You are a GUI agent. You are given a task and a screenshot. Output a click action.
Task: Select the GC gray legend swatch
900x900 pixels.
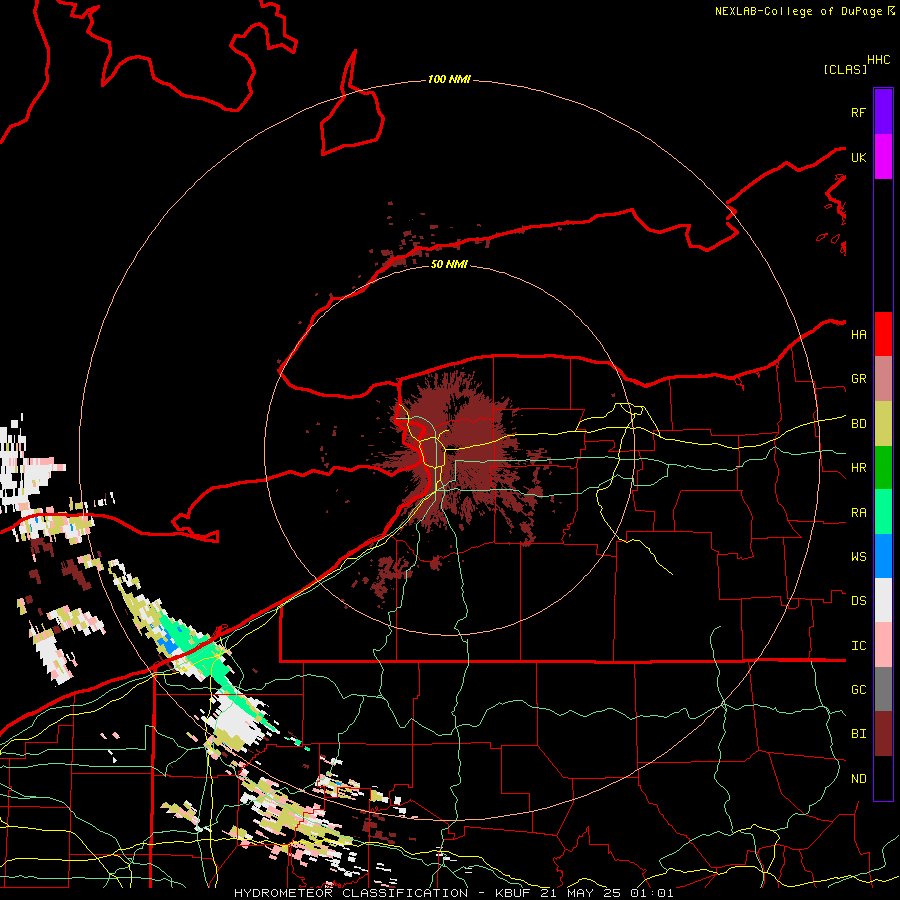coord(883,689)
